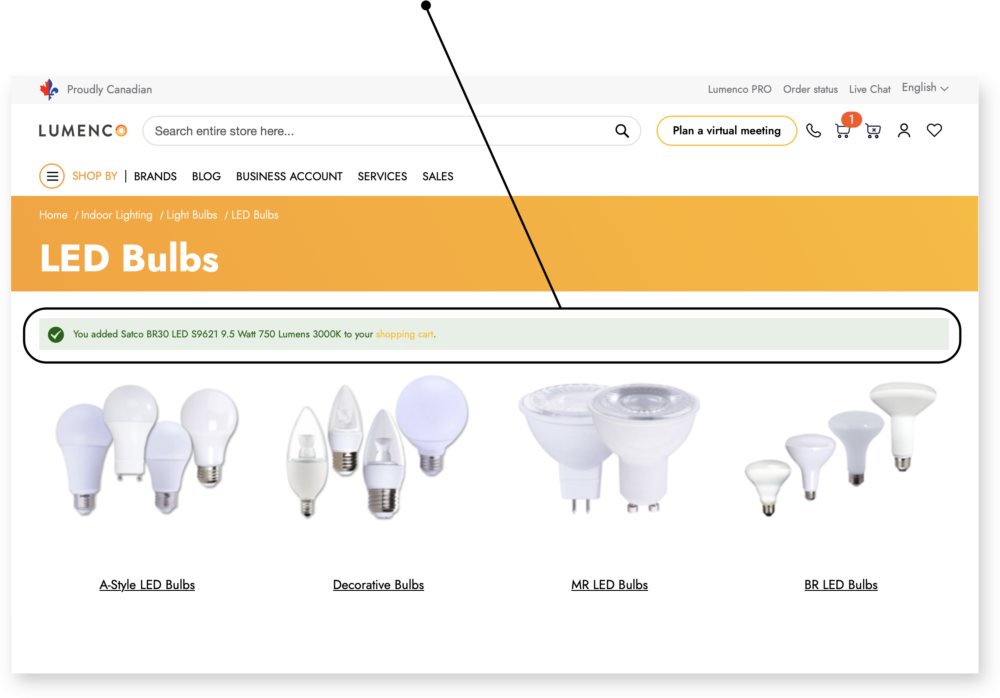Open the Brands menu
This screenshot has width=1000, height=698.
coord(155,176)
